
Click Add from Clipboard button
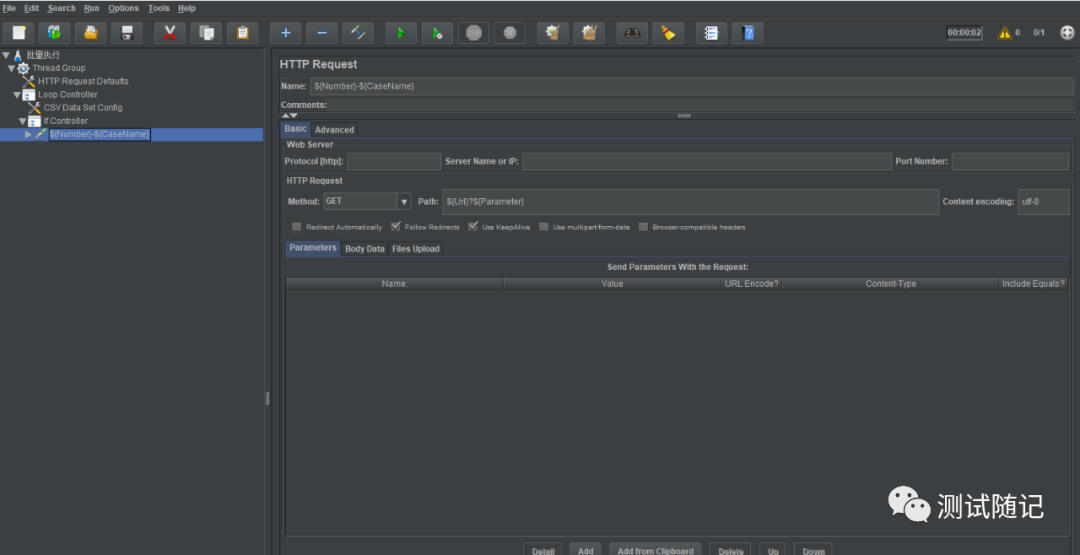tap(656, 550)
